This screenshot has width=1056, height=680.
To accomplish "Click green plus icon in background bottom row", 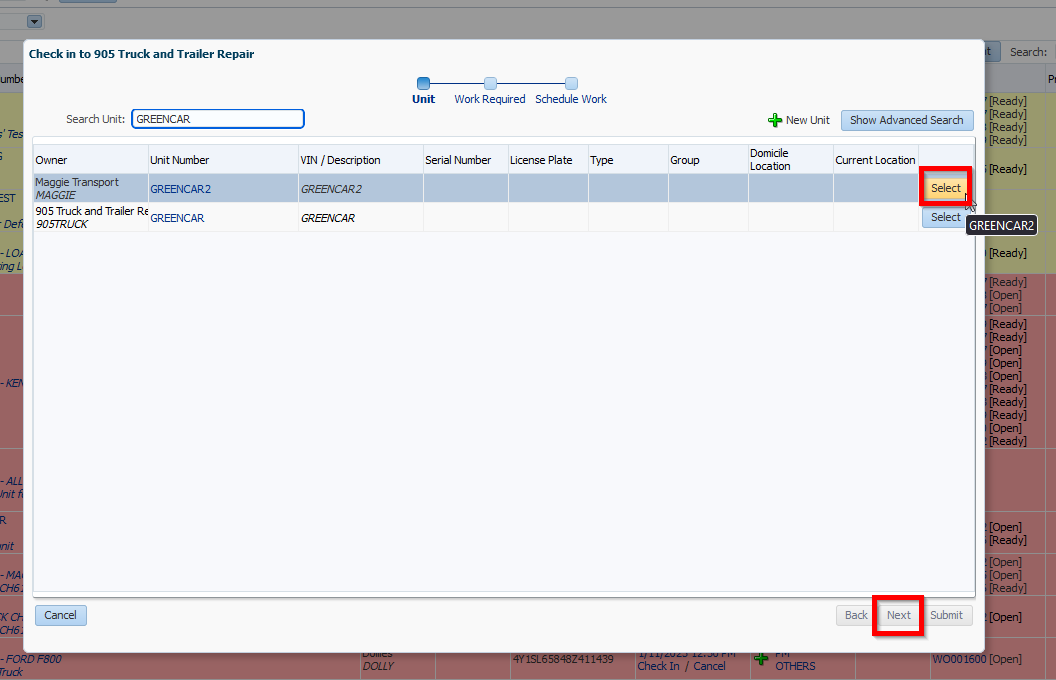I will click(x=761, y=658).
